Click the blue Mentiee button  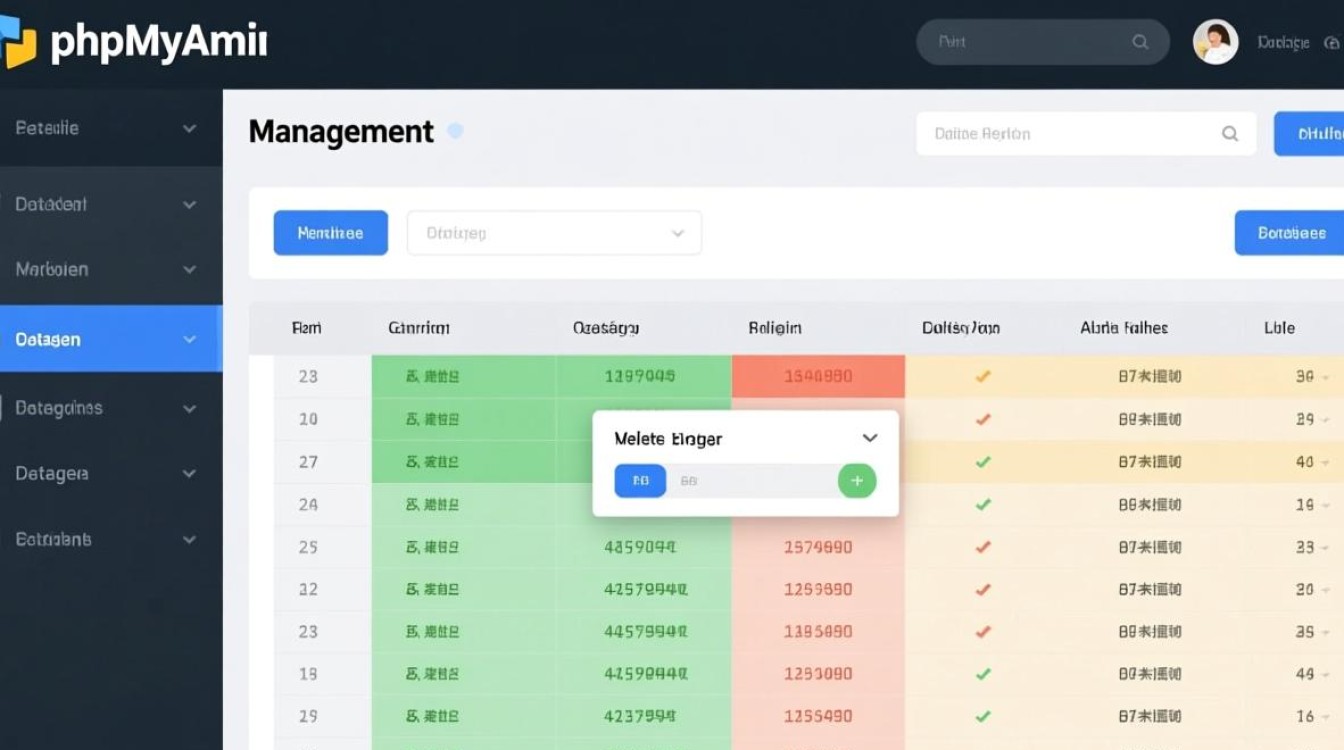click(330, 233)
